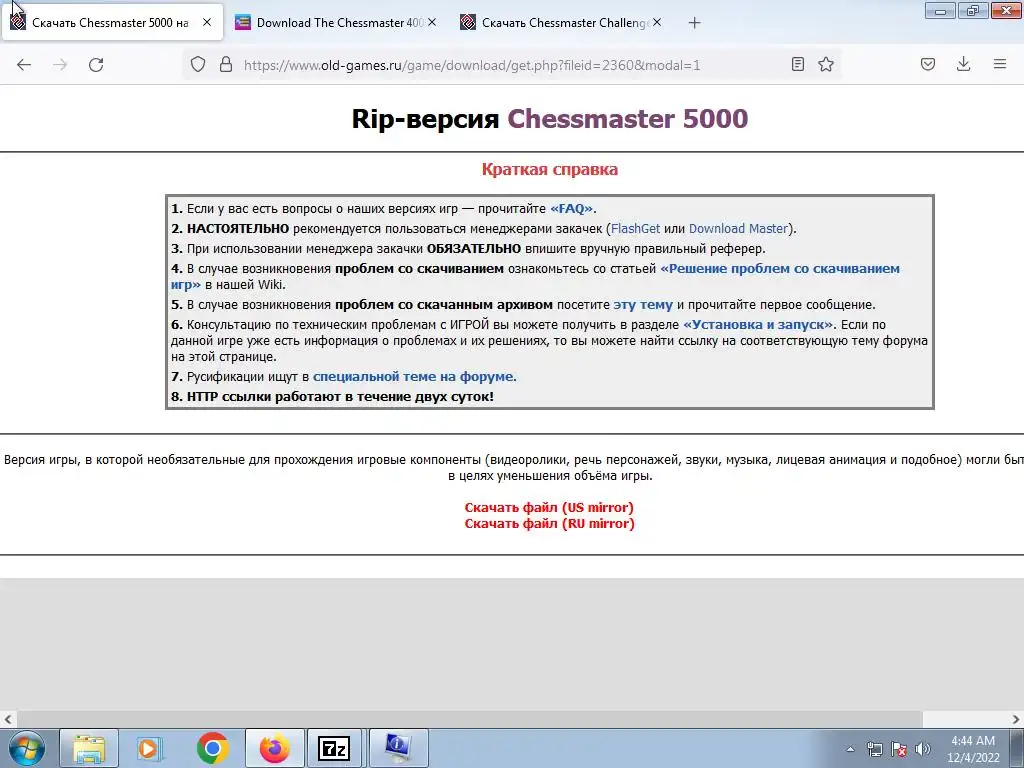View site security lock information
The image size is (1024, 768).
tap(226, 64)
